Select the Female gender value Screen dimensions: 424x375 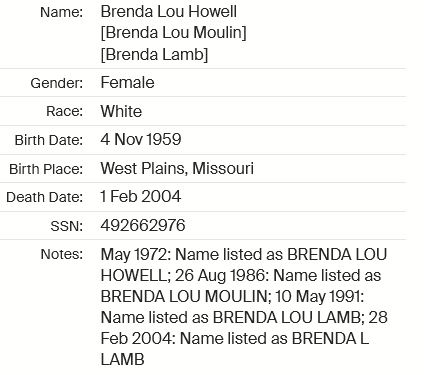(127, 82)
